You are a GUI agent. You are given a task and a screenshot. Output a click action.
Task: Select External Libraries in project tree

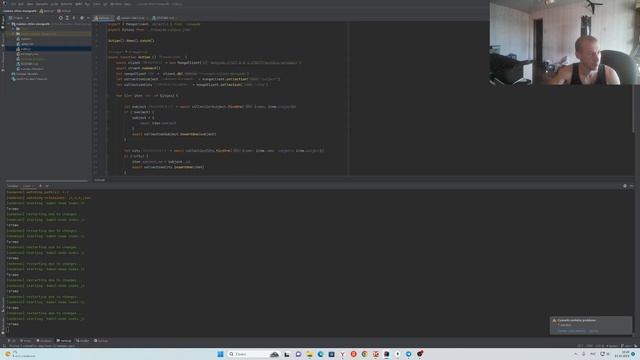point(27,74)
